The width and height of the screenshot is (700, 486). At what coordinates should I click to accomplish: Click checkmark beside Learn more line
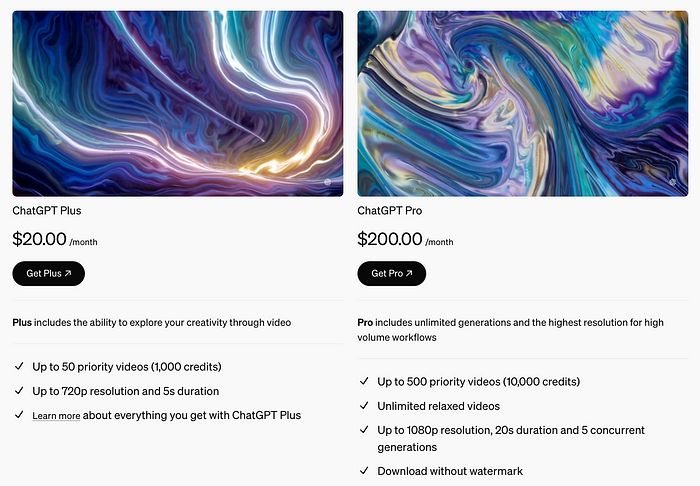click(x=19, y=415)
